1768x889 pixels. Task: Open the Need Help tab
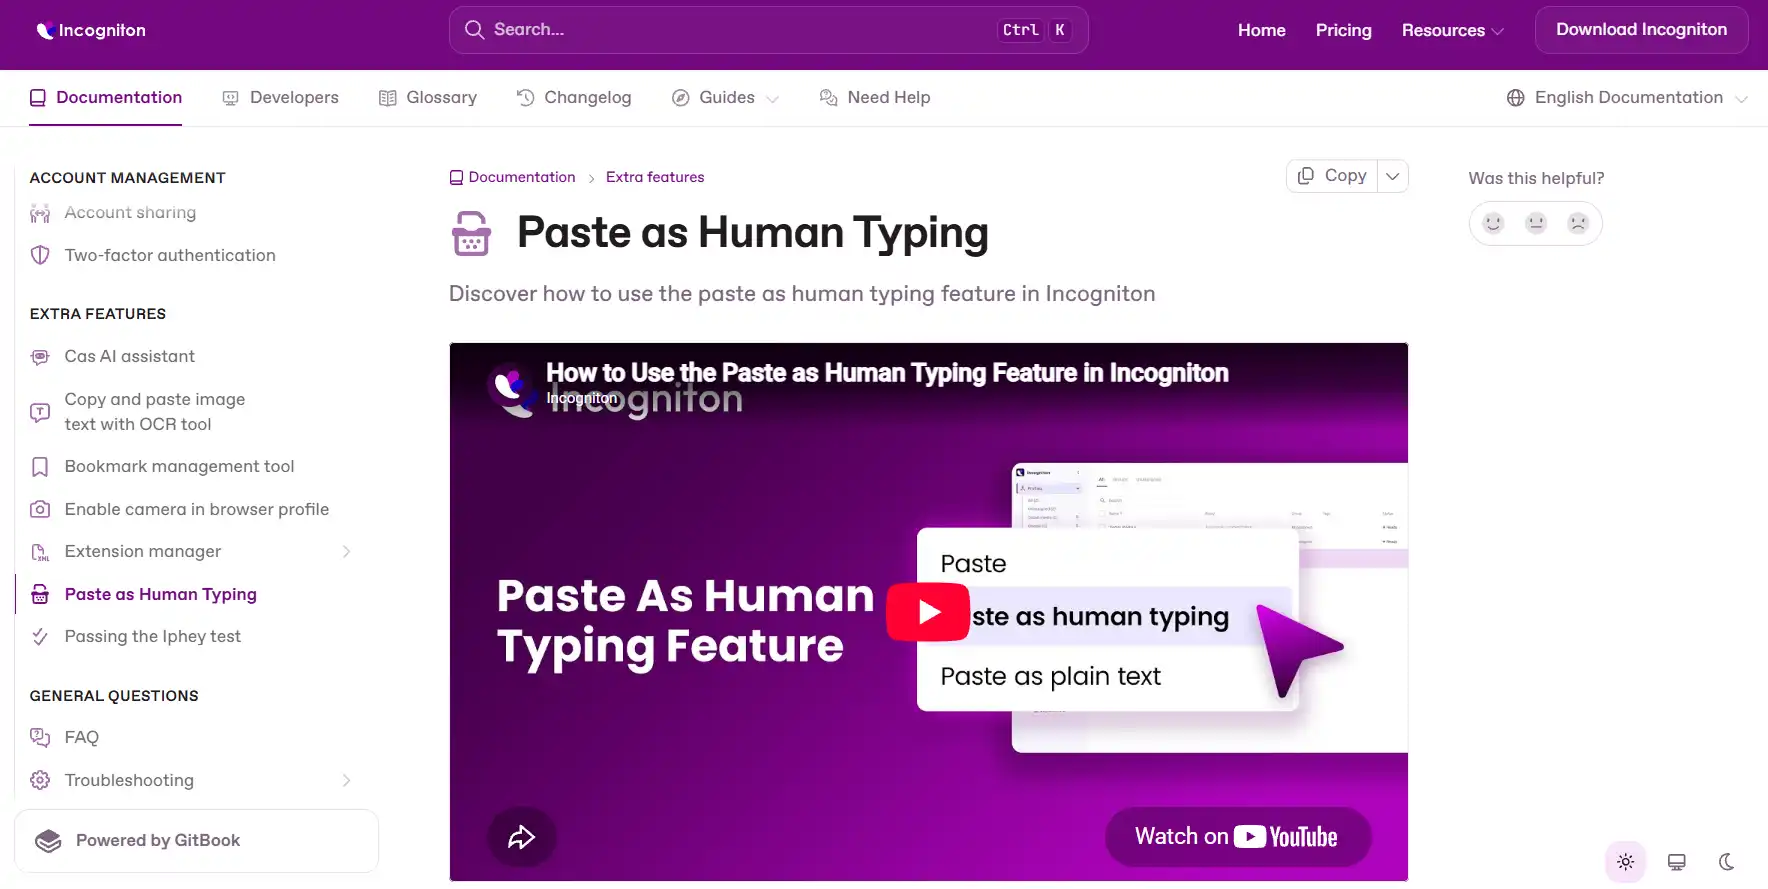(x=875, y=98)
